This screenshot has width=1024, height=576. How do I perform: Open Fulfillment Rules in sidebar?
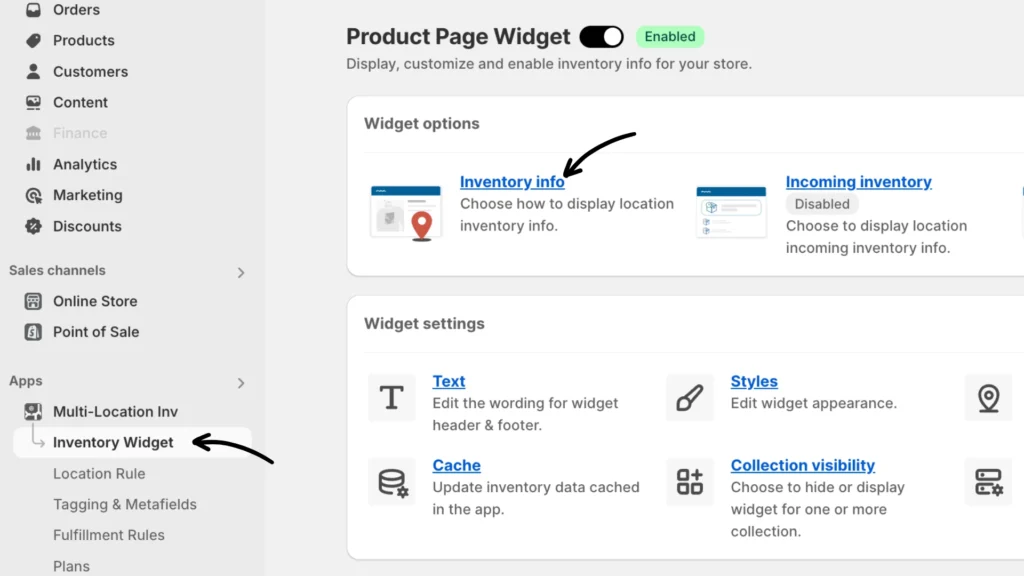(x=109, y=536)
